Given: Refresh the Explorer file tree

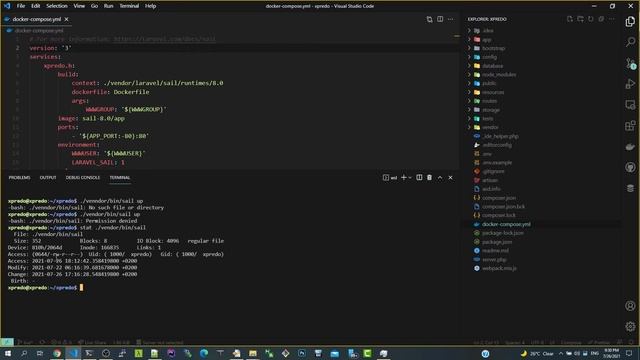Looking at the screenshot, I should click(591, 19).
